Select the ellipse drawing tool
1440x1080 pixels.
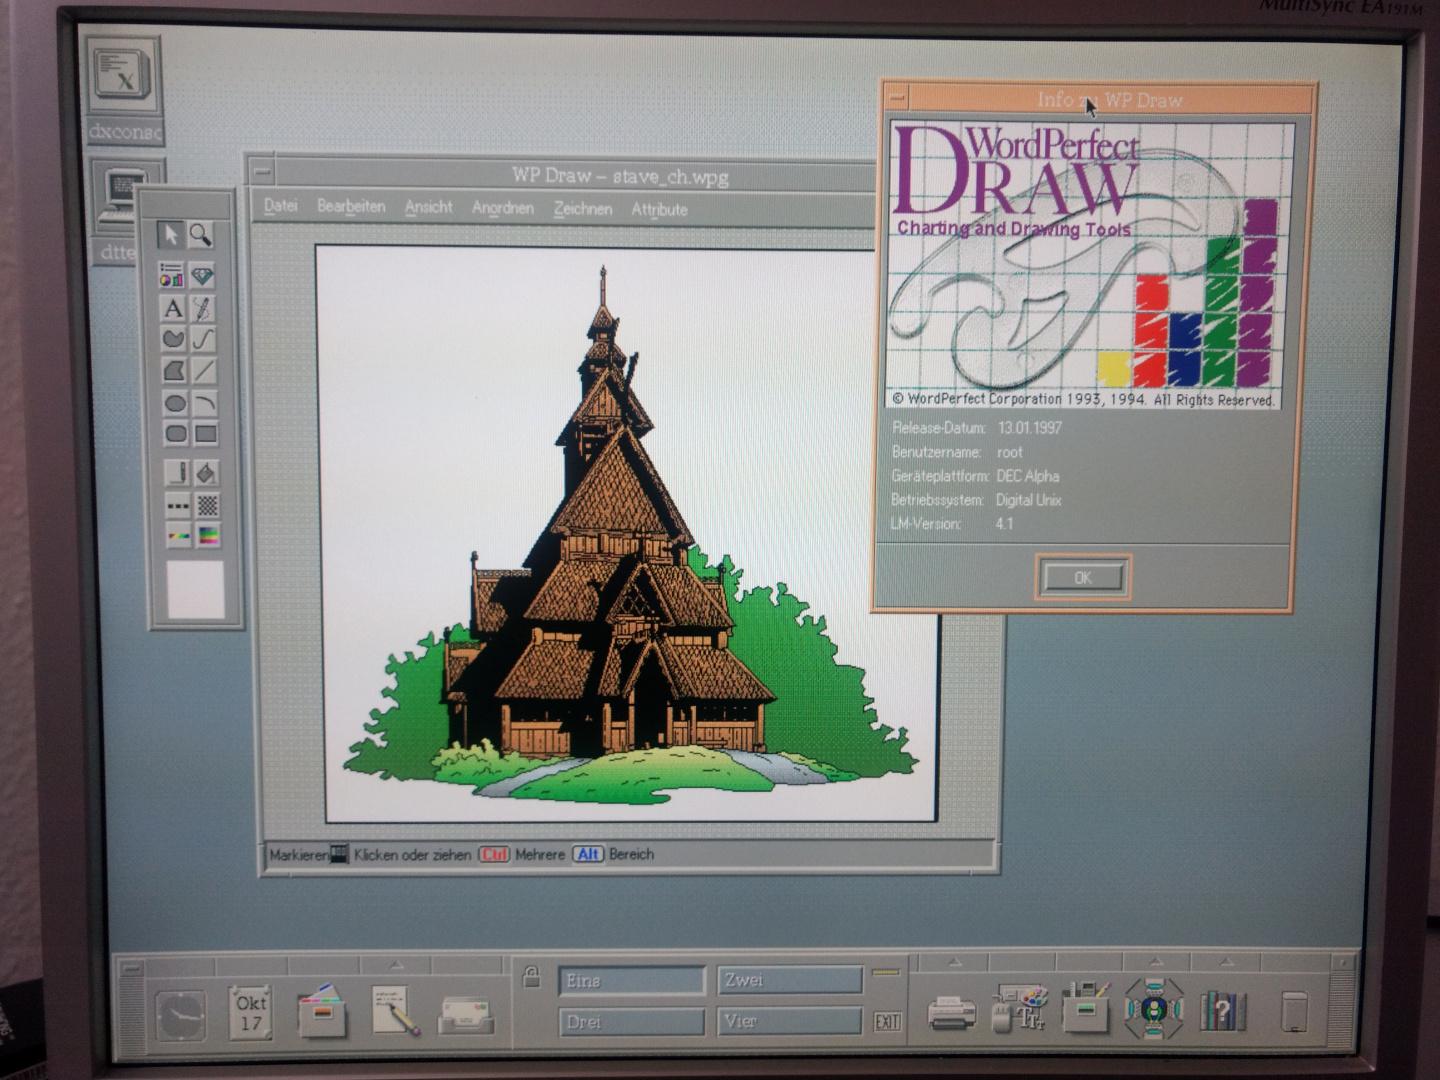click(x=175, y=404)
